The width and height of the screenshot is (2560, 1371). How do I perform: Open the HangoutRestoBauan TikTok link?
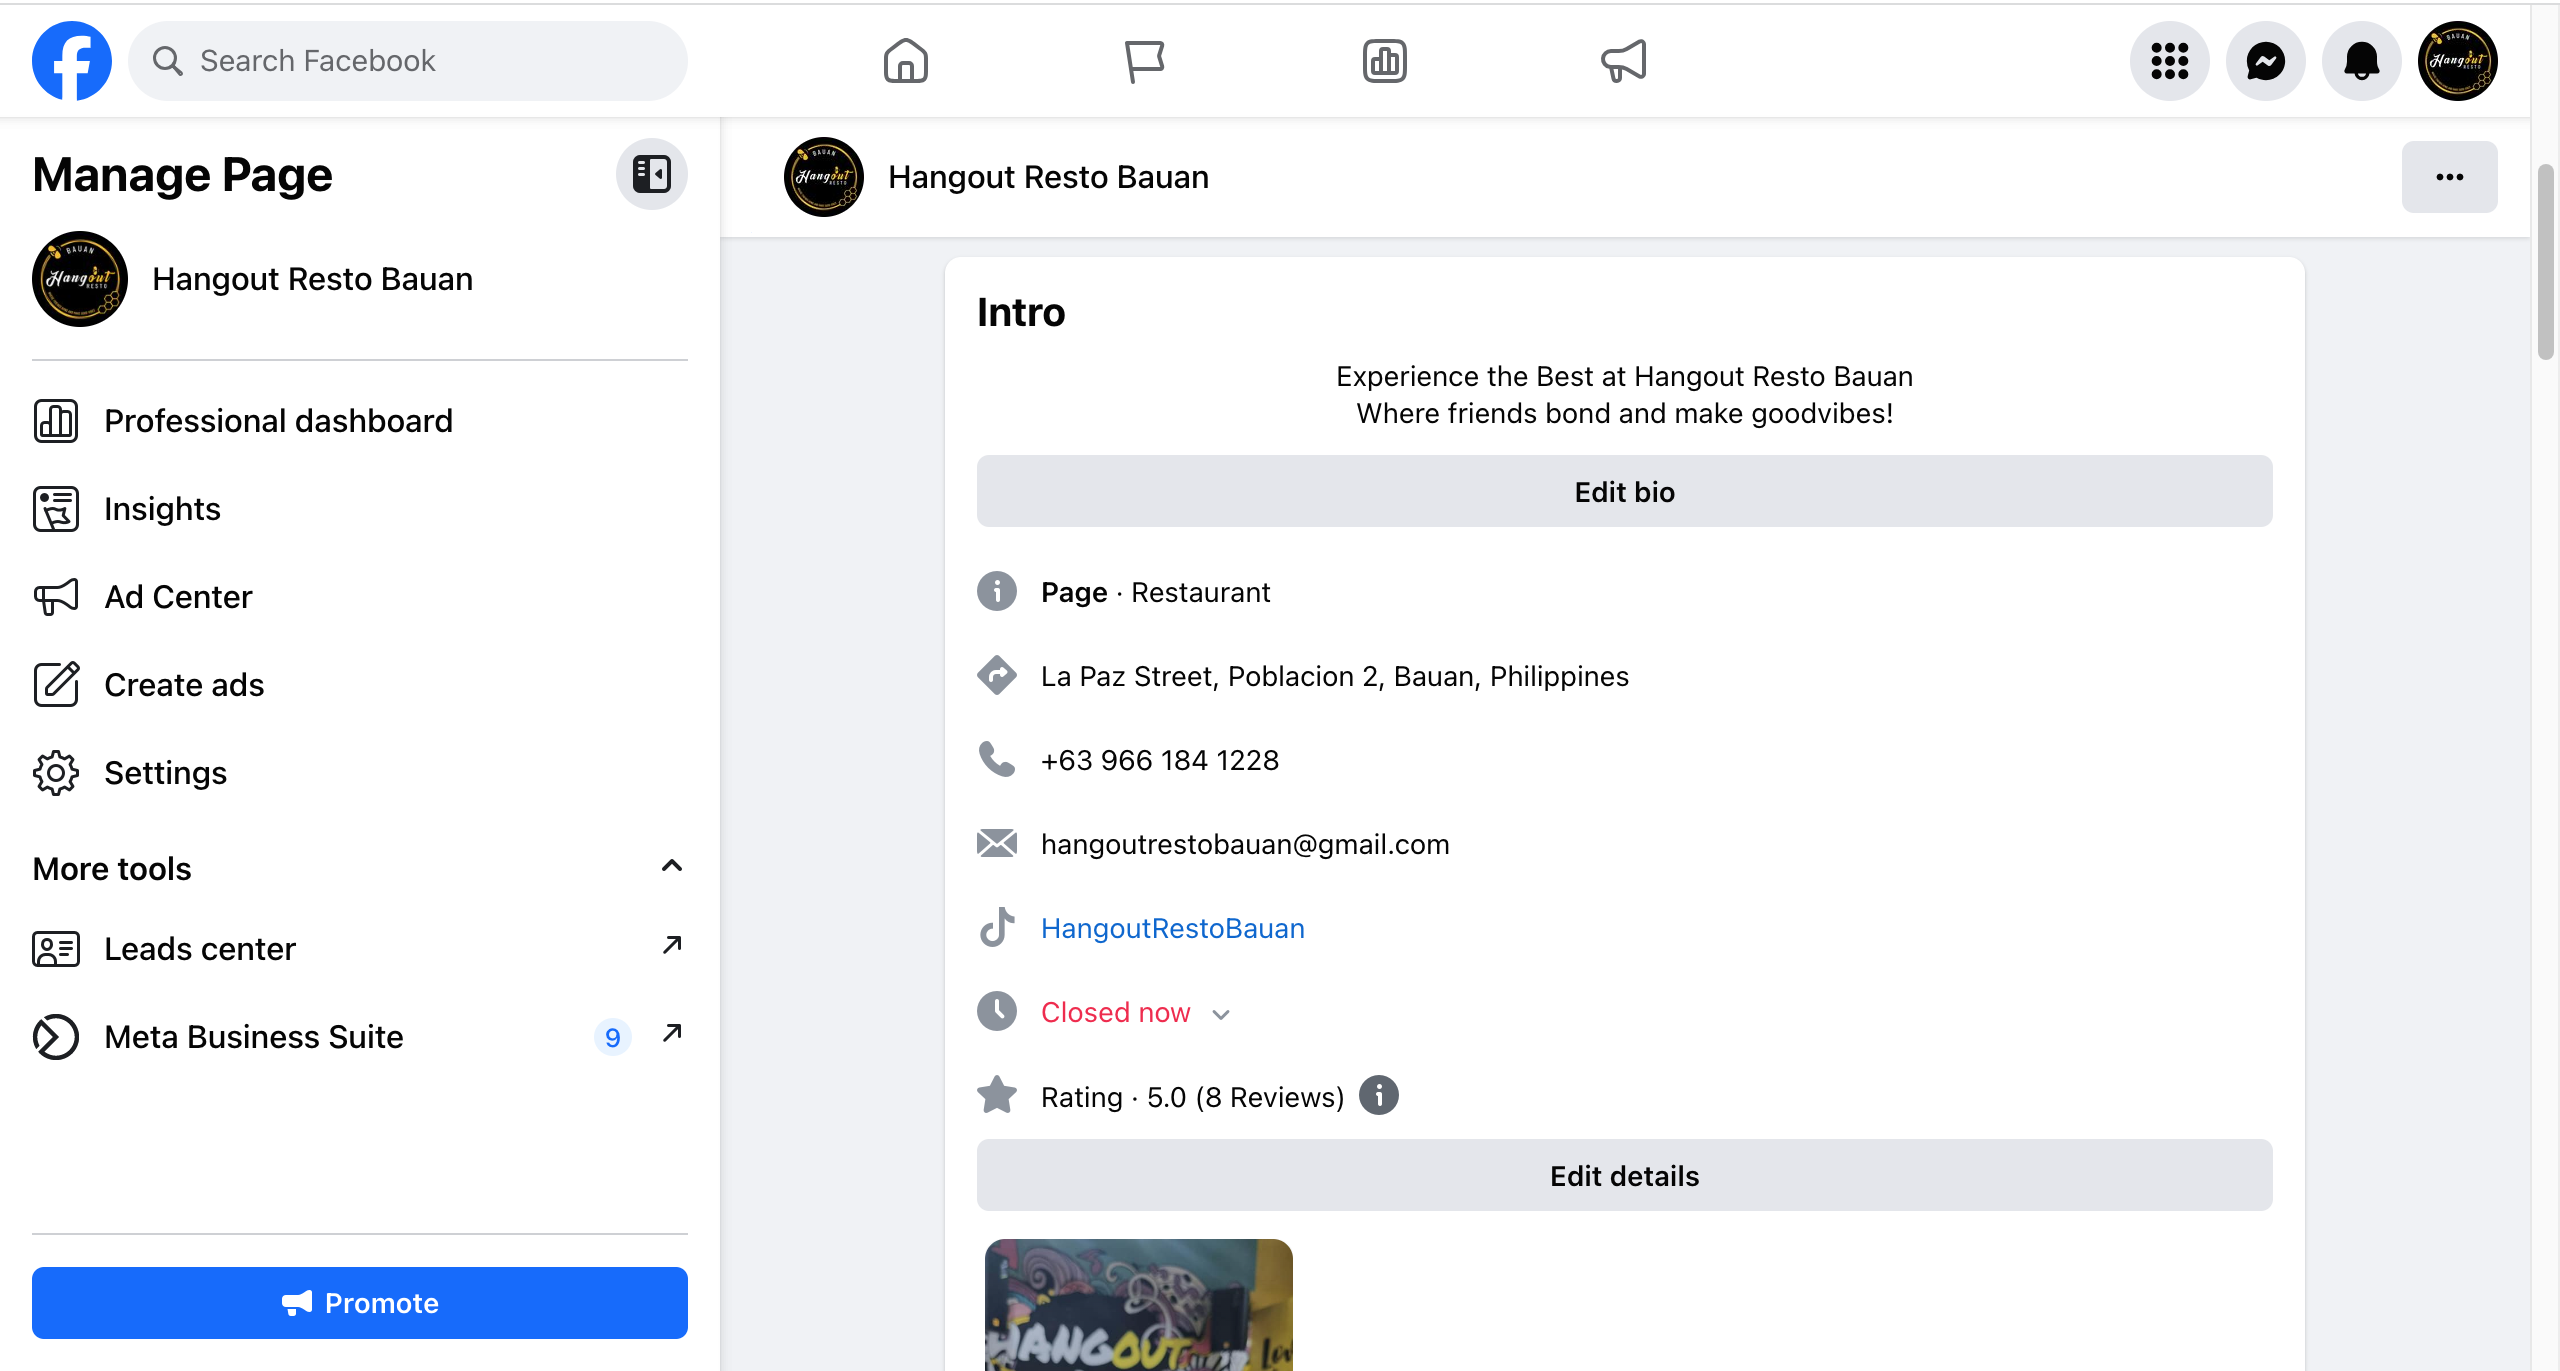click(1173, 929)
